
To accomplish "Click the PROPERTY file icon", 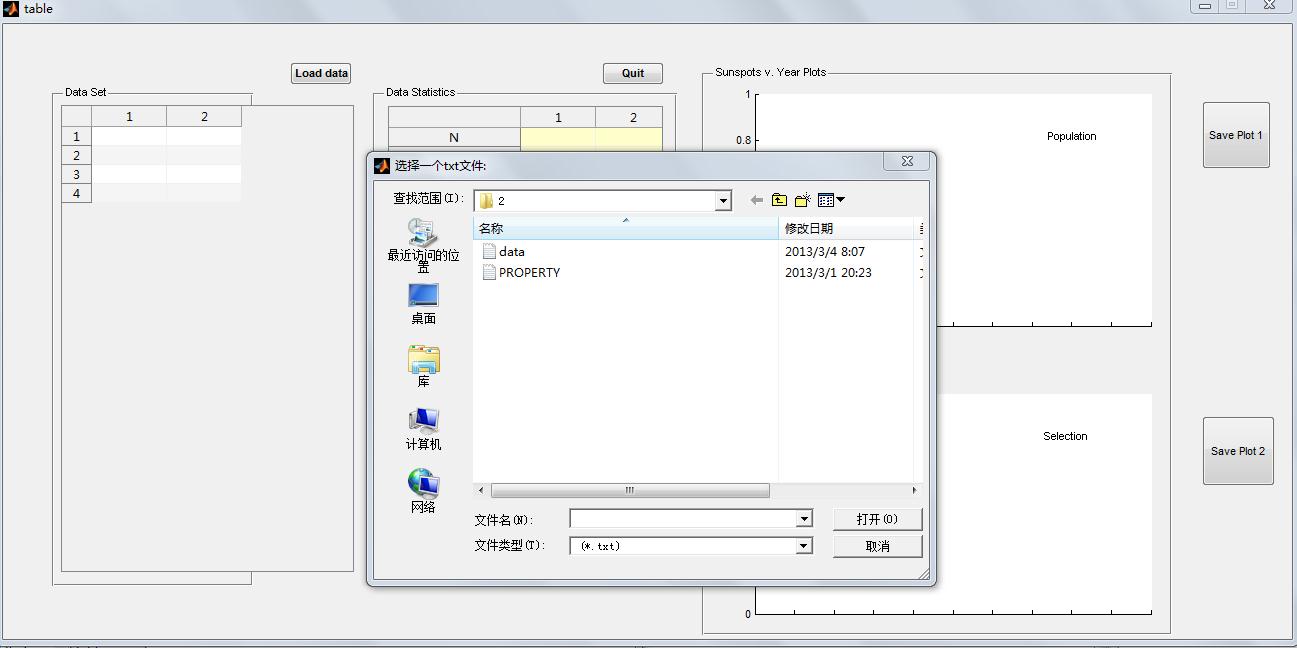I will pyautogui.click(x=489, y=272).
